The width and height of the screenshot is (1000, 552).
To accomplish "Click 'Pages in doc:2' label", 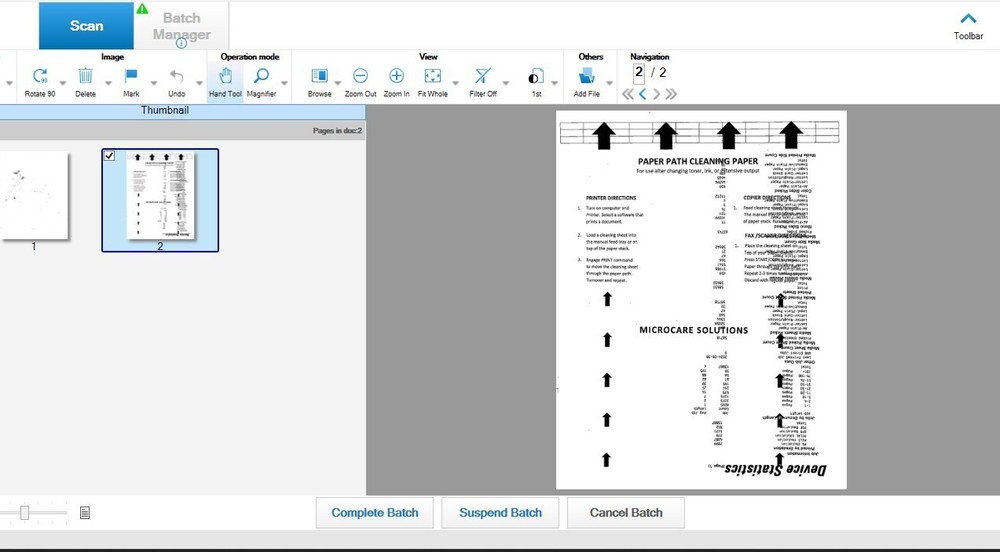I will coord(337,131).
